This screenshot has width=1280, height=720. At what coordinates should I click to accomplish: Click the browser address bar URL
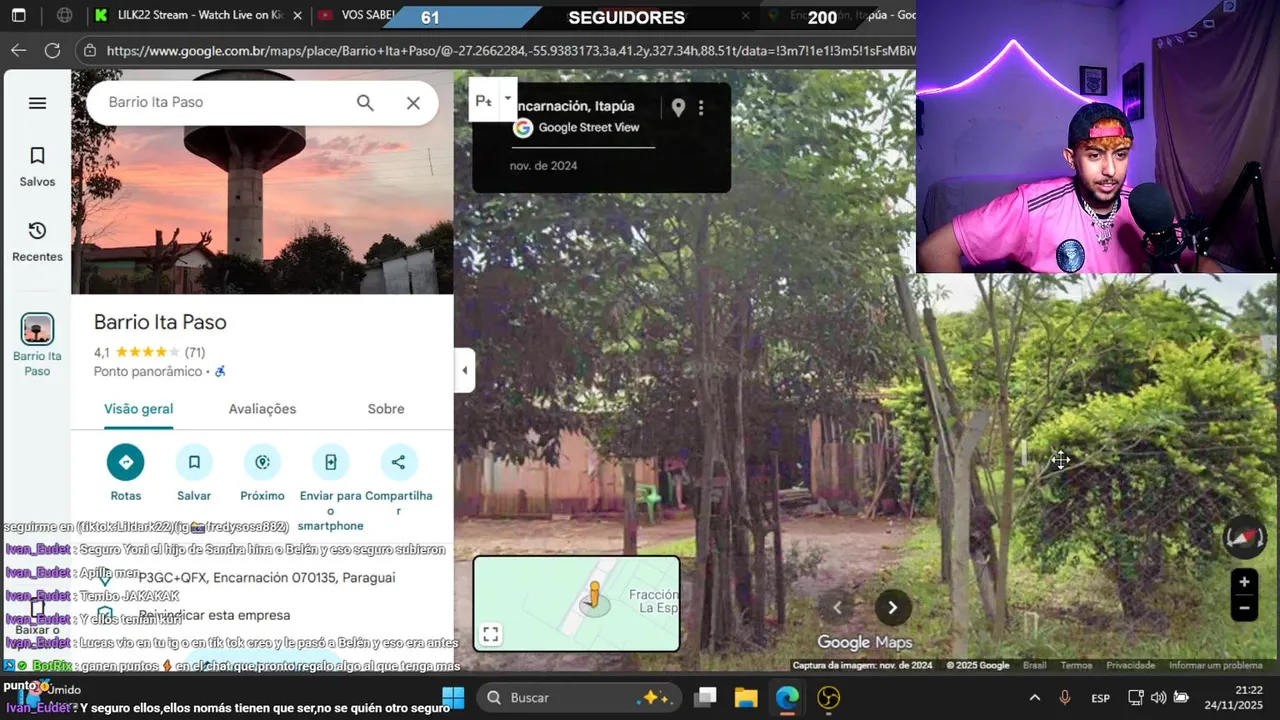click(510, 50)
